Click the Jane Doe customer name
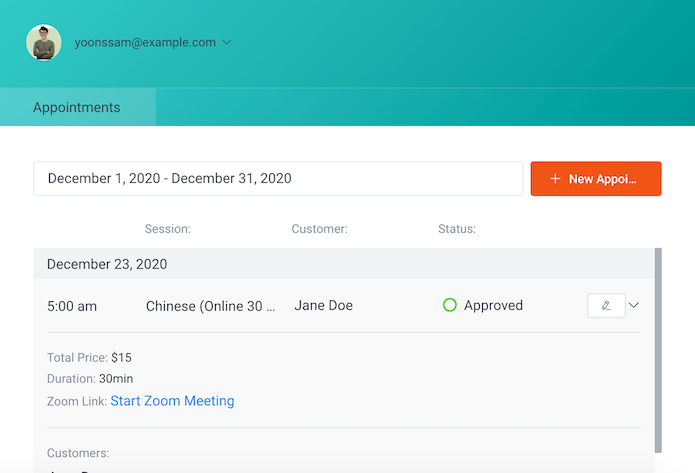The width and height of the screenshot is (695, 473). tap(324, 305)
